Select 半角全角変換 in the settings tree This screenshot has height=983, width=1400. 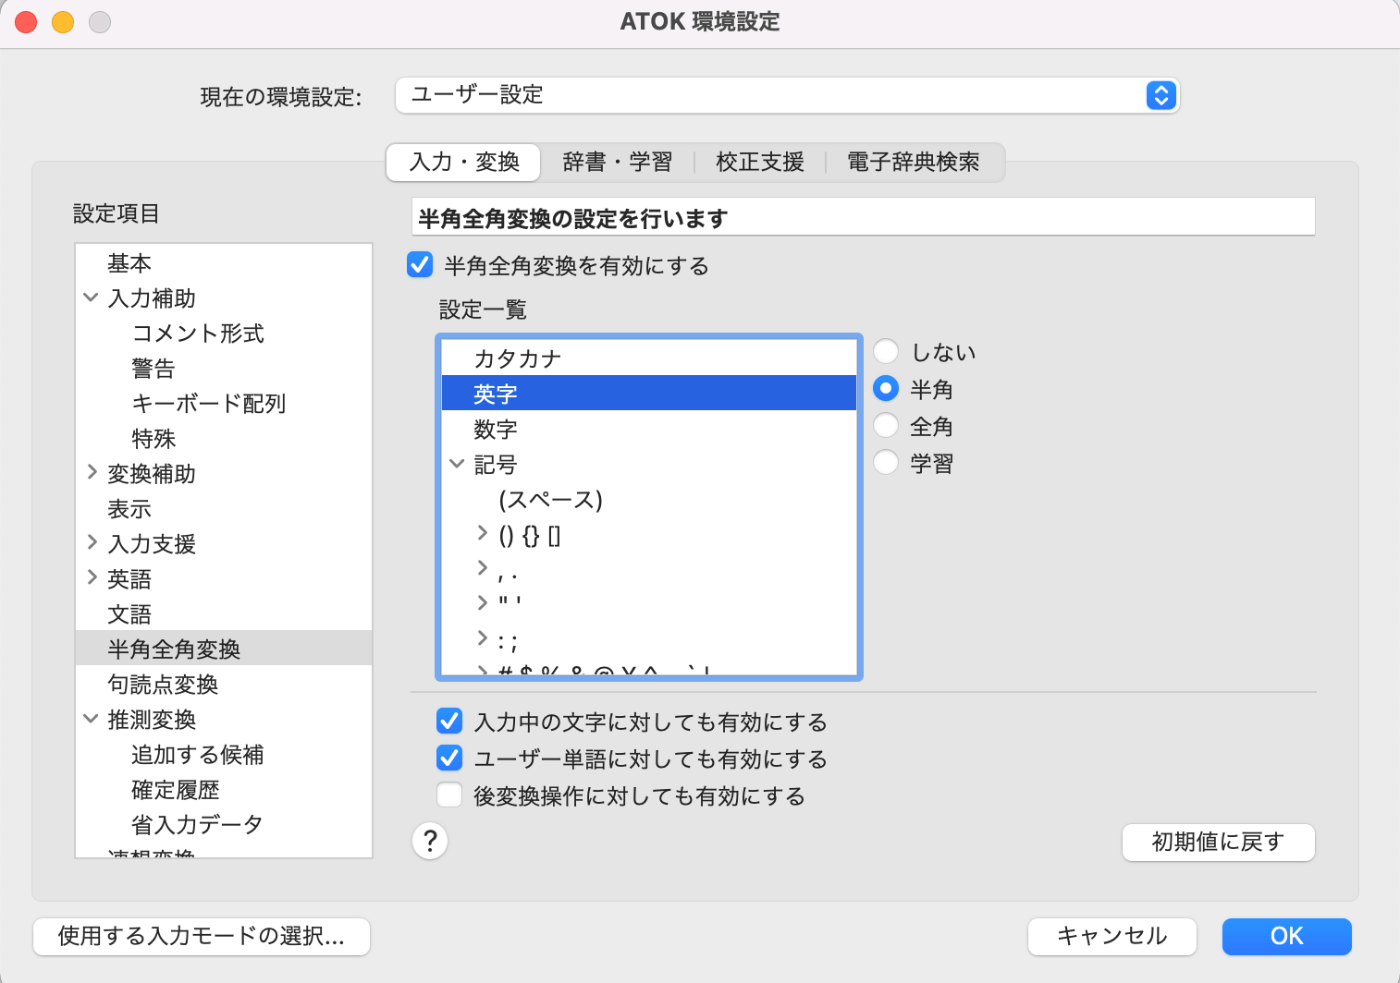[x=224, y=649]
